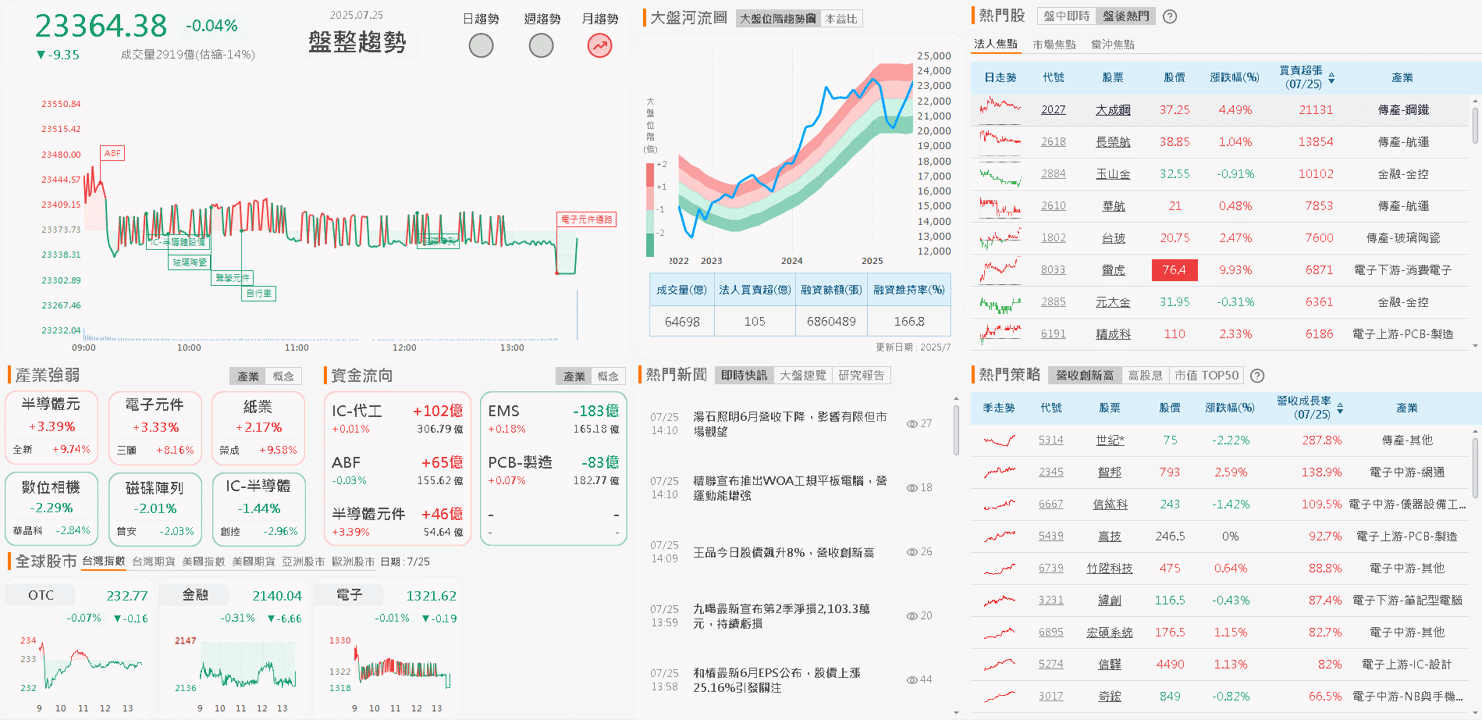Open 亞洲股市 global market tab

(303, 561)
